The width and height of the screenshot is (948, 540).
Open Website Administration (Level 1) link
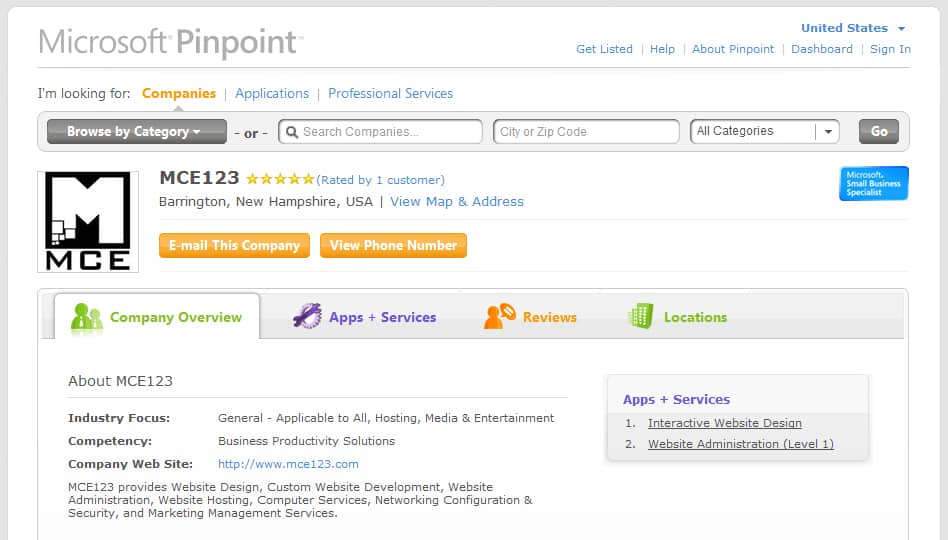click(x=741, y=444)
